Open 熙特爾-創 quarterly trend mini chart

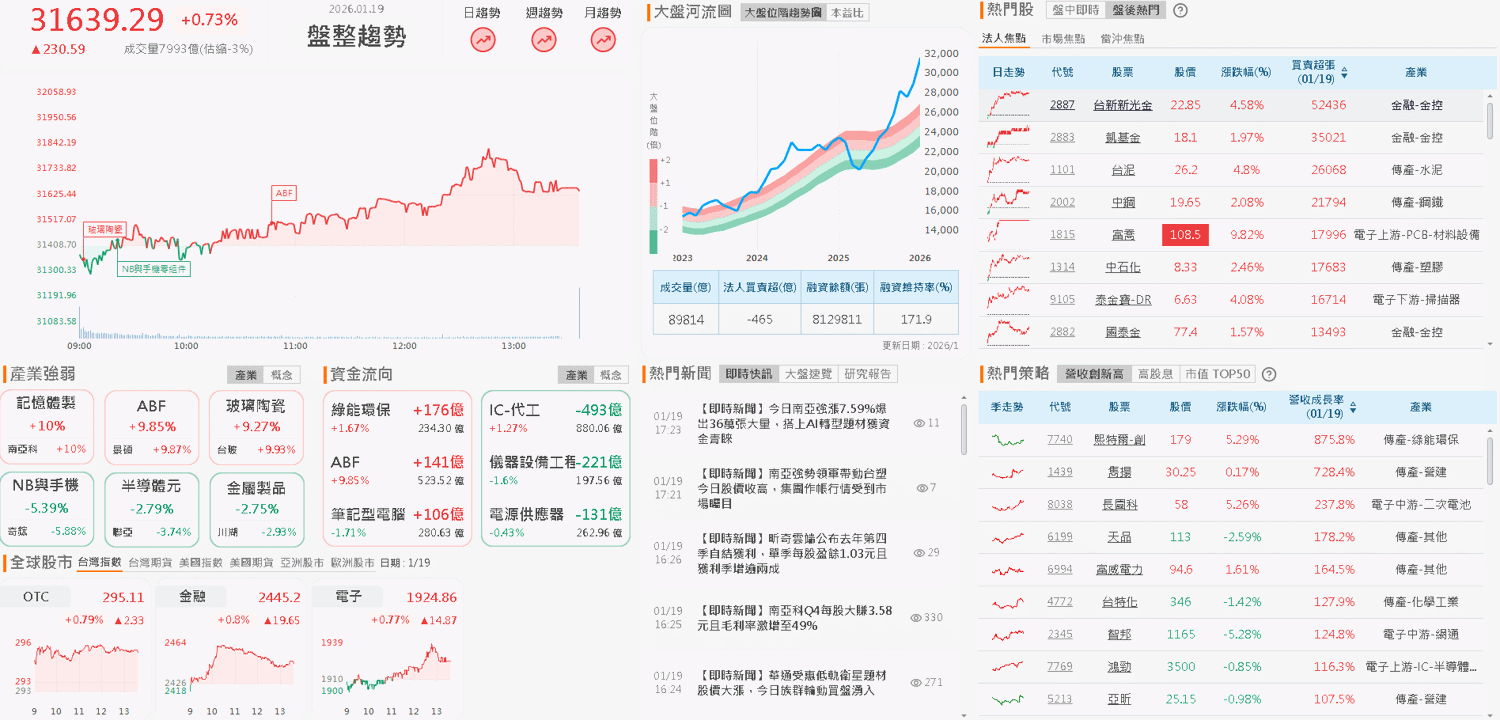(x=1008, y=440)
